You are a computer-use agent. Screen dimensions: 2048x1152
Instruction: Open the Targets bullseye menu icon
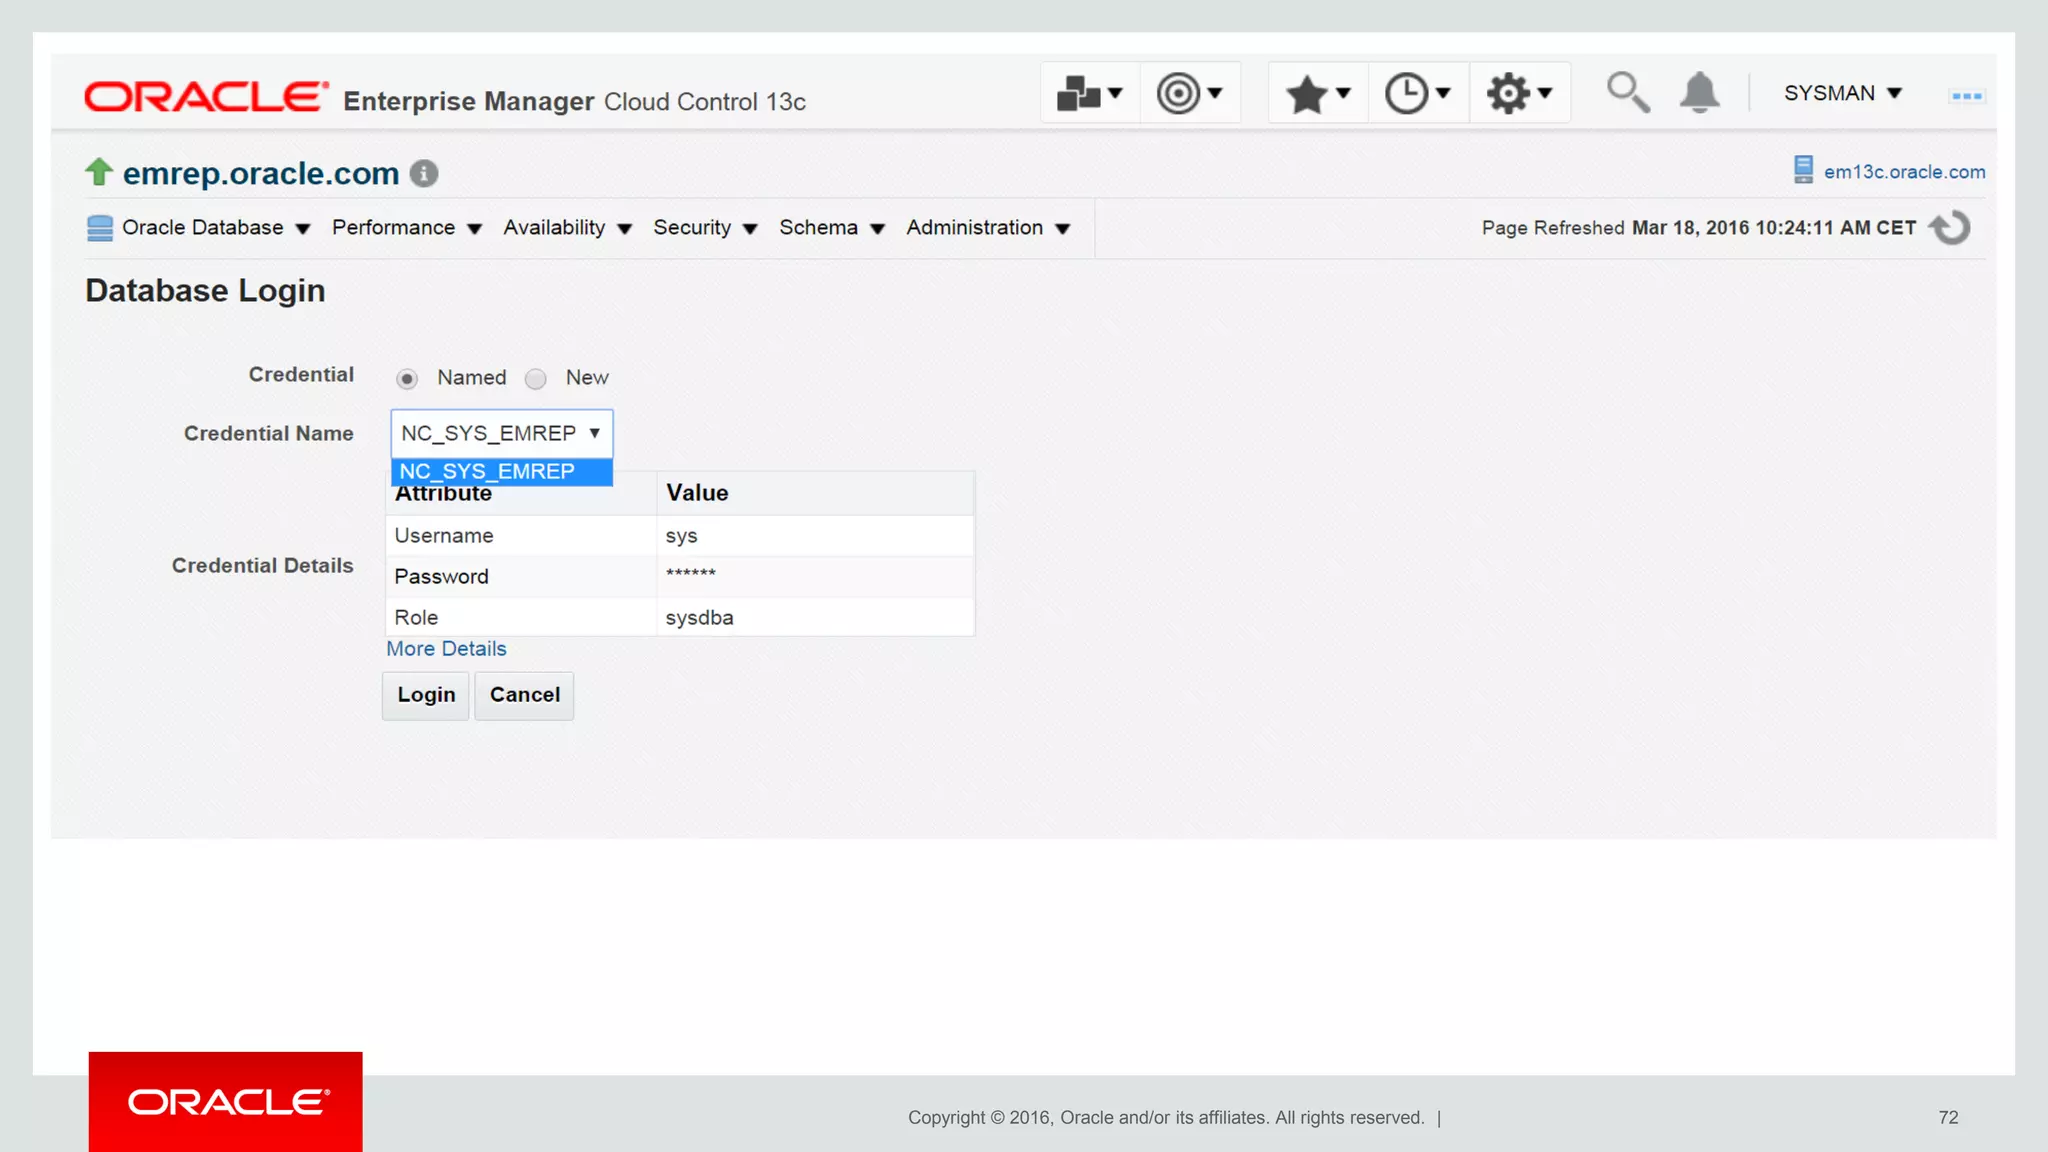(1189, 93)
